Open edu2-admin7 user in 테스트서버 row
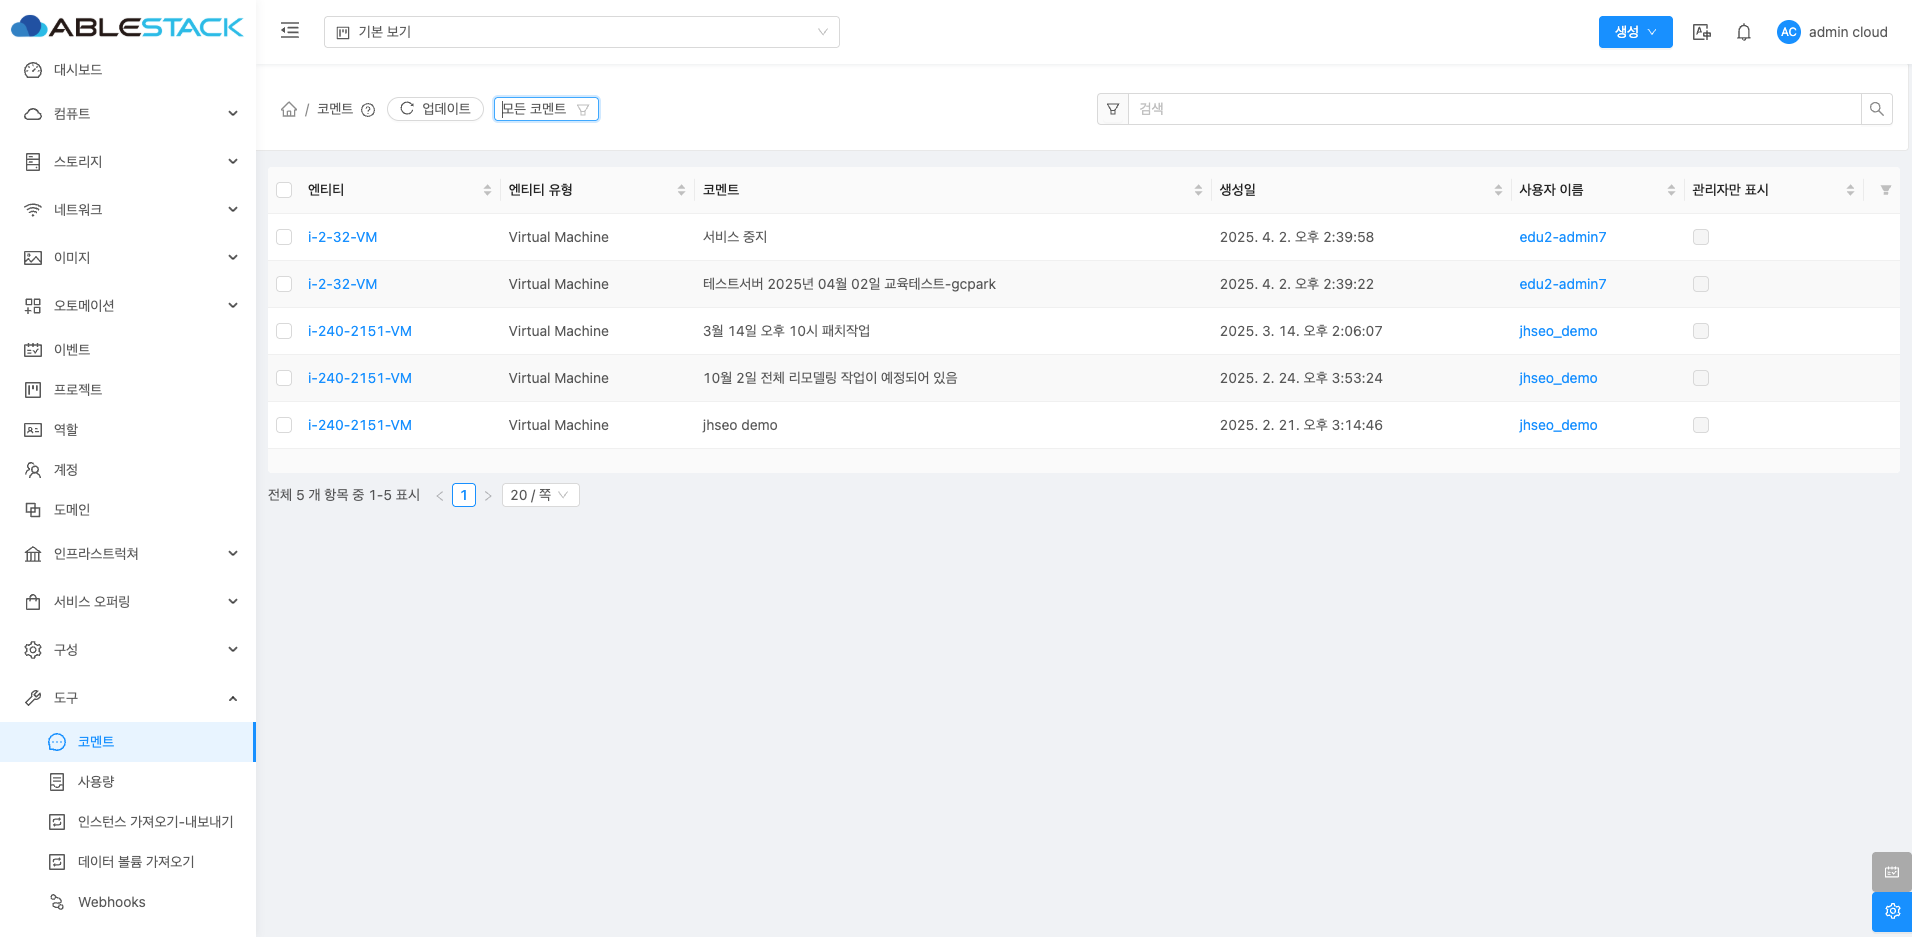Image resolution: width=1912 pixels, height=937 pixels. 1562,284
